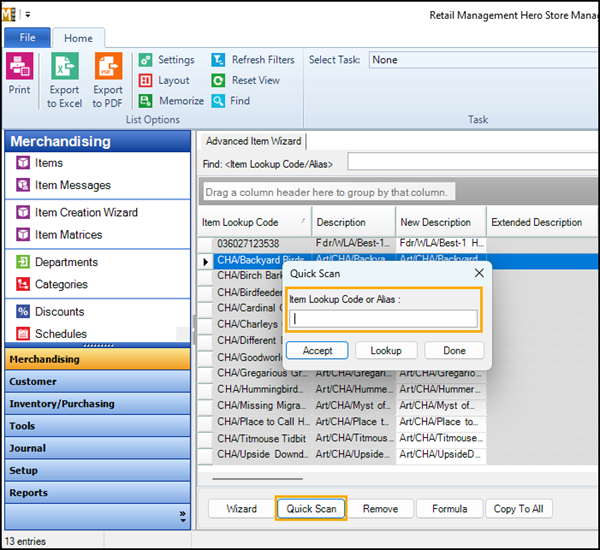Open Item Messages in sidebar

tap(63, 185)
